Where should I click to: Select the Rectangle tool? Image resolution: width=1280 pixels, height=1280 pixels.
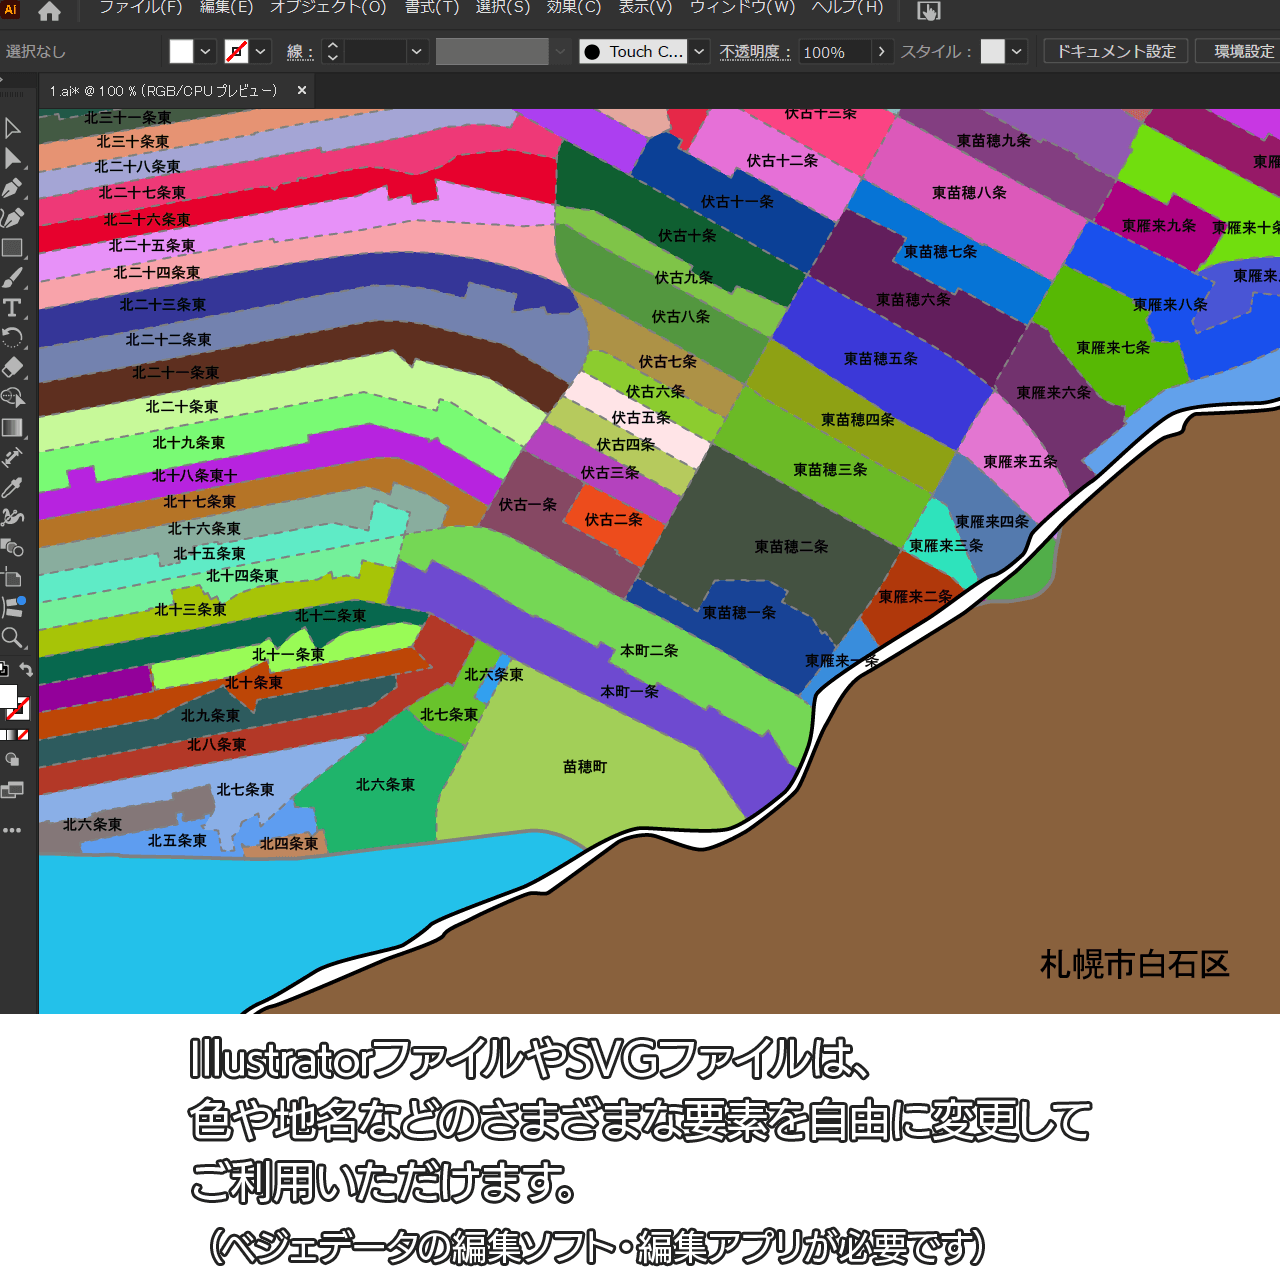click(x=12, y=248)
